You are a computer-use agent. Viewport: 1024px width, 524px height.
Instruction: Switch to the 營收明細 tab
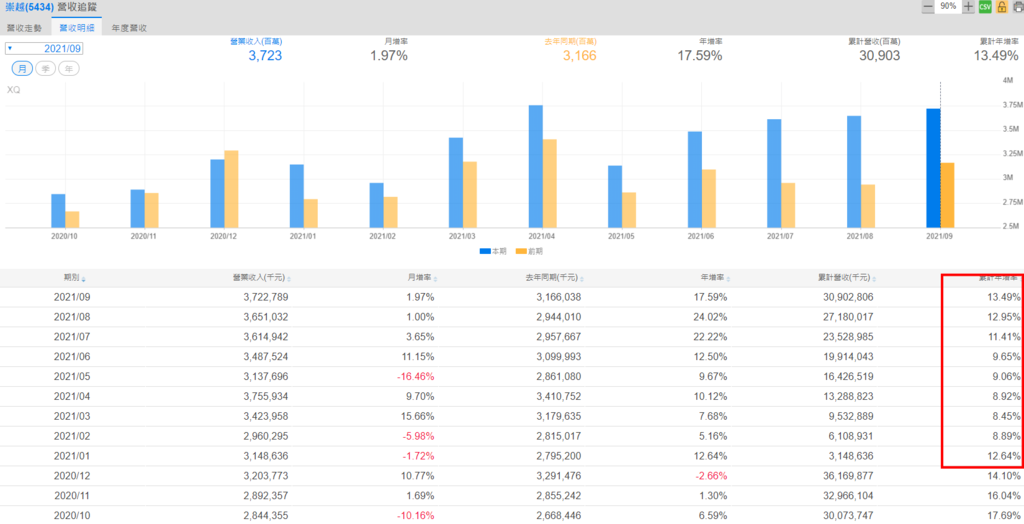(x=76, y=28)
